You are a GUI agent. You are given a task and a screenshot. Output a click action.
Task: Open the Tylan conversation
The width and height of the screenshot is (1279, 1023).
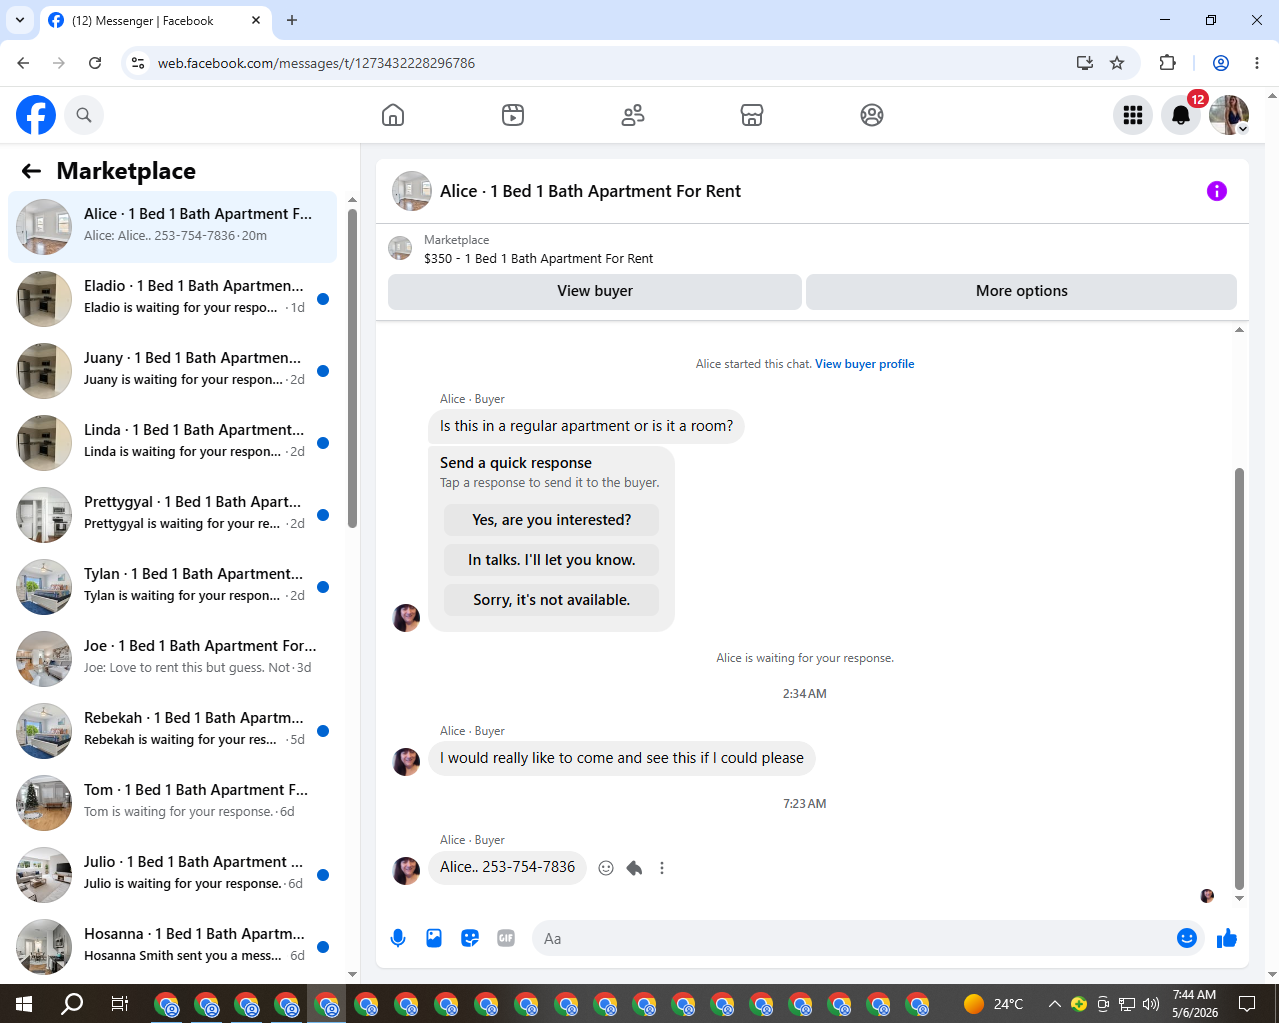[172, 587]
